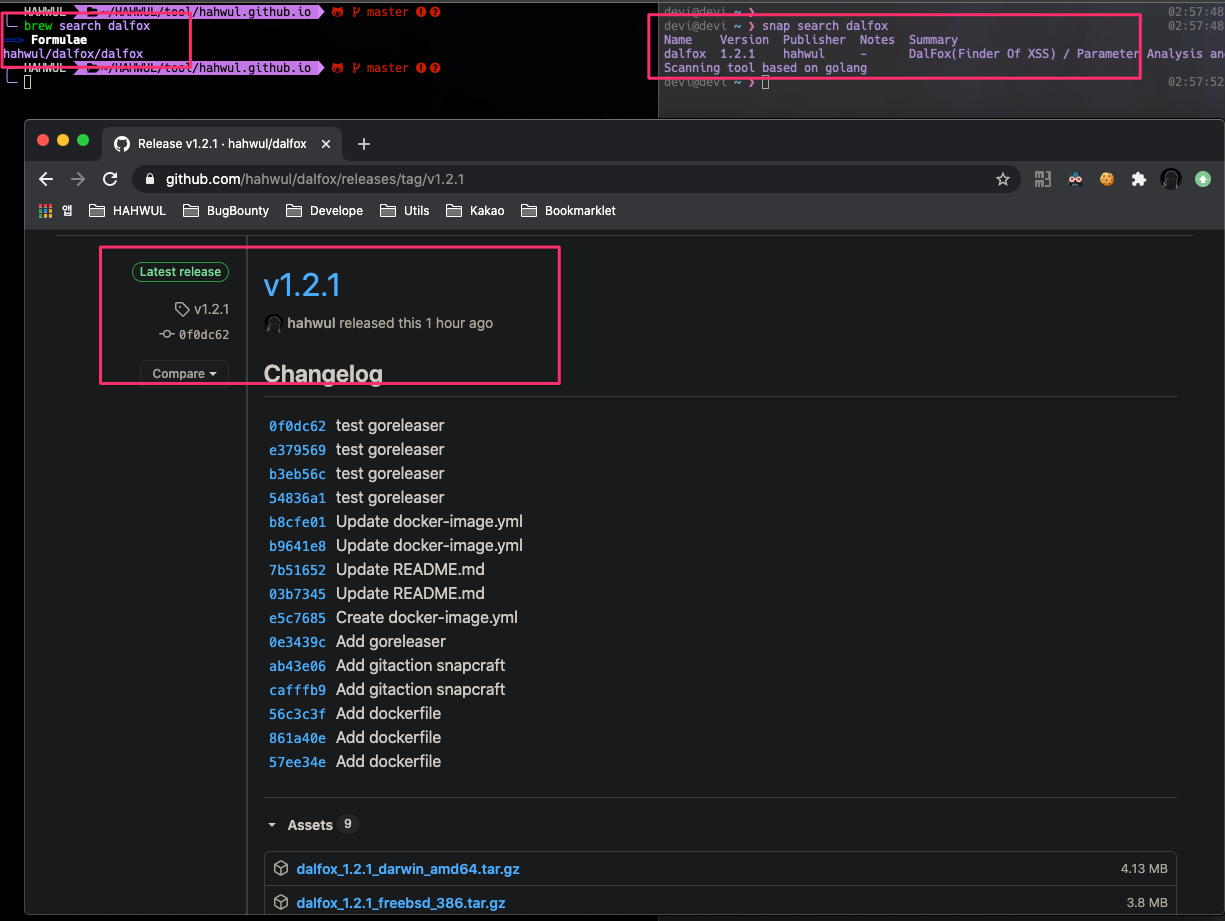Download dalfox_1.2.1_darwin_amd64.tar.gz
The width and height of the screenshot is (1225, 921).
tap(408, 869)
